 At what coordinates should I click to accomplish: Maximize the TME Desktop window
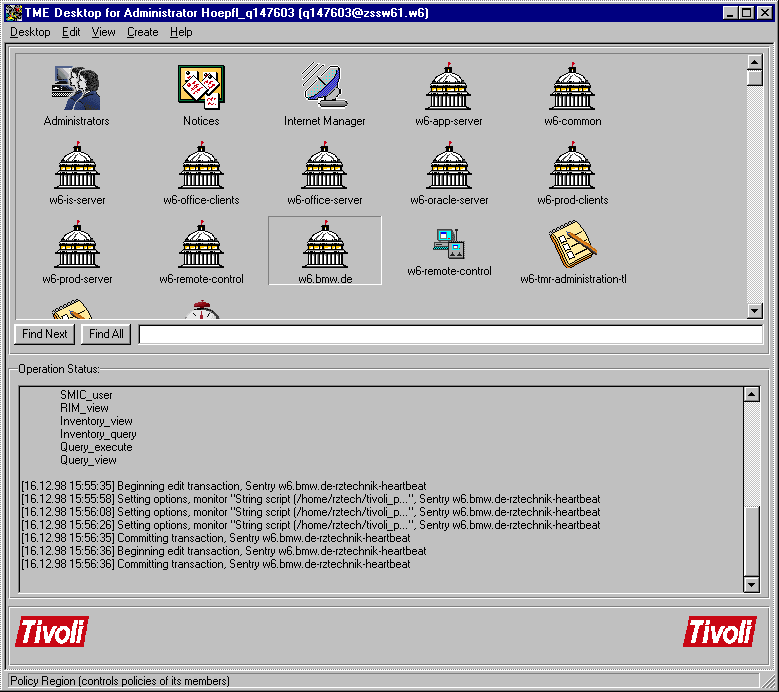coord(746,12)
